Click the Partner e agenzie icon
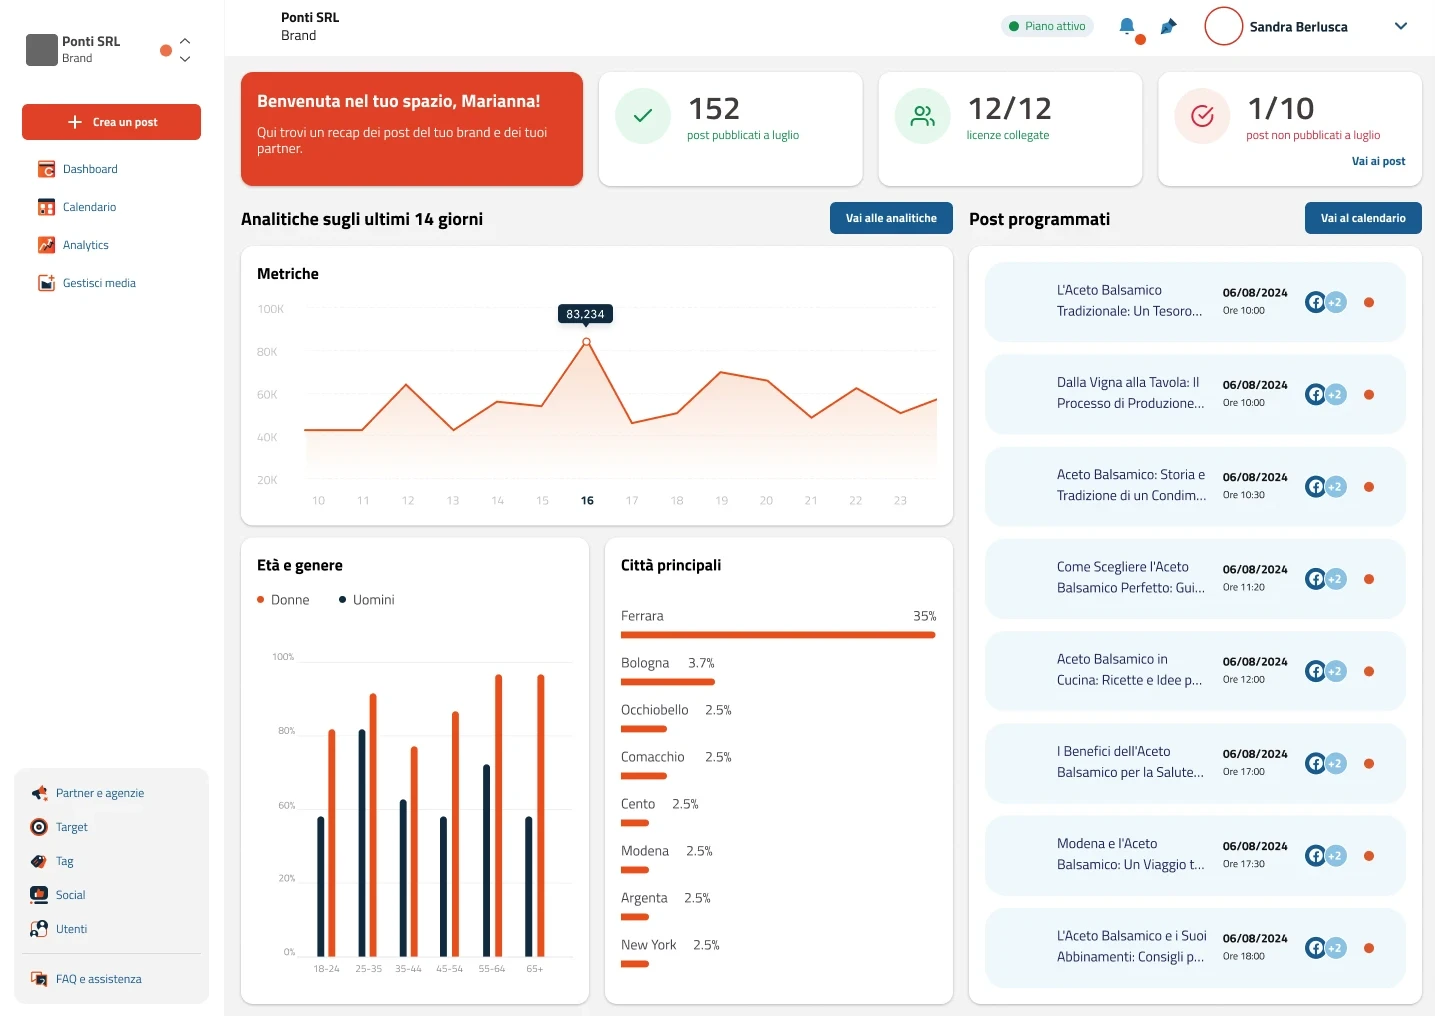The width and height of the screenshot is (1435, 1016). (x=39, y=793)
